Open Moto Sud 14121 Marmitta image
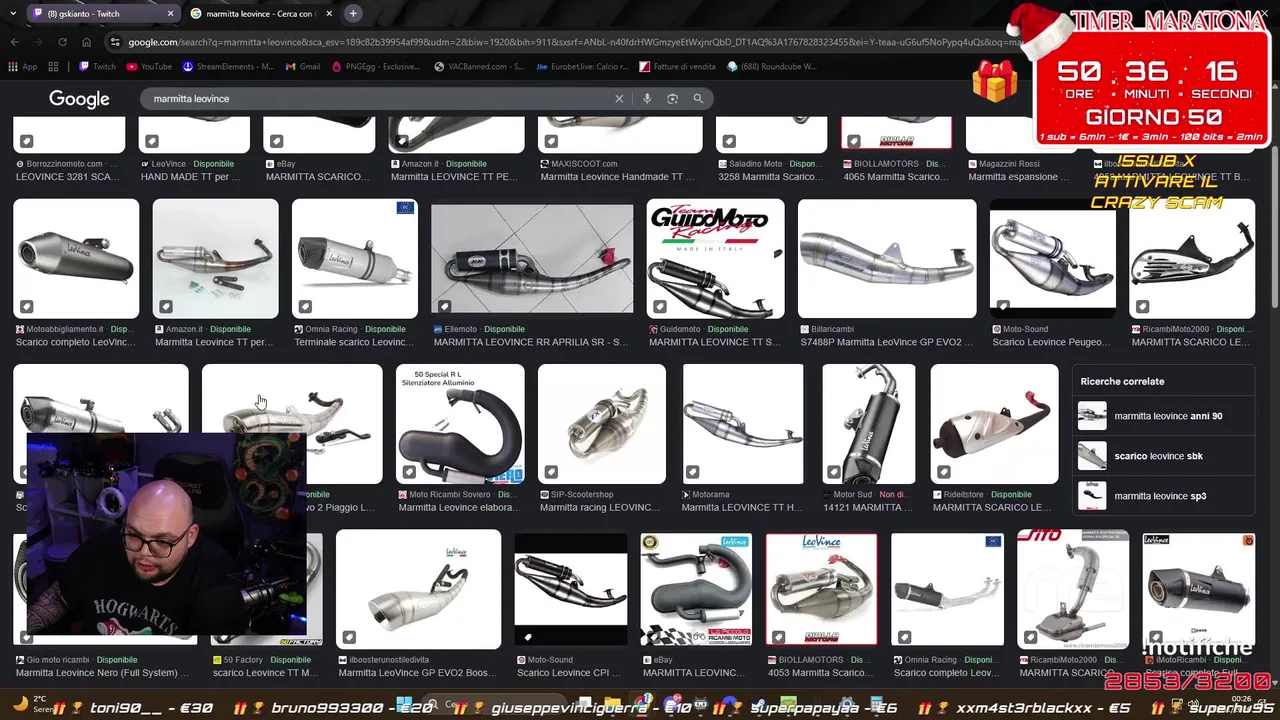 868,424
